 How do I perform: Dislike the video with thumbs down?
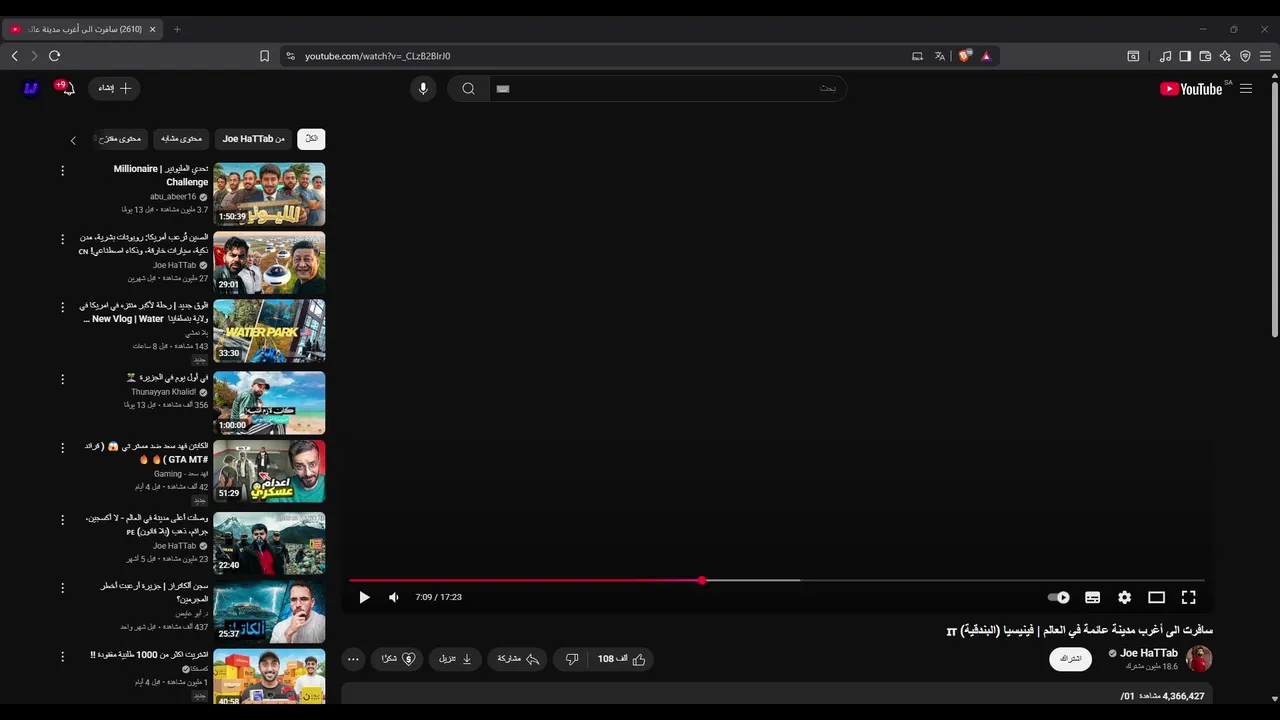tap(572, 659)
